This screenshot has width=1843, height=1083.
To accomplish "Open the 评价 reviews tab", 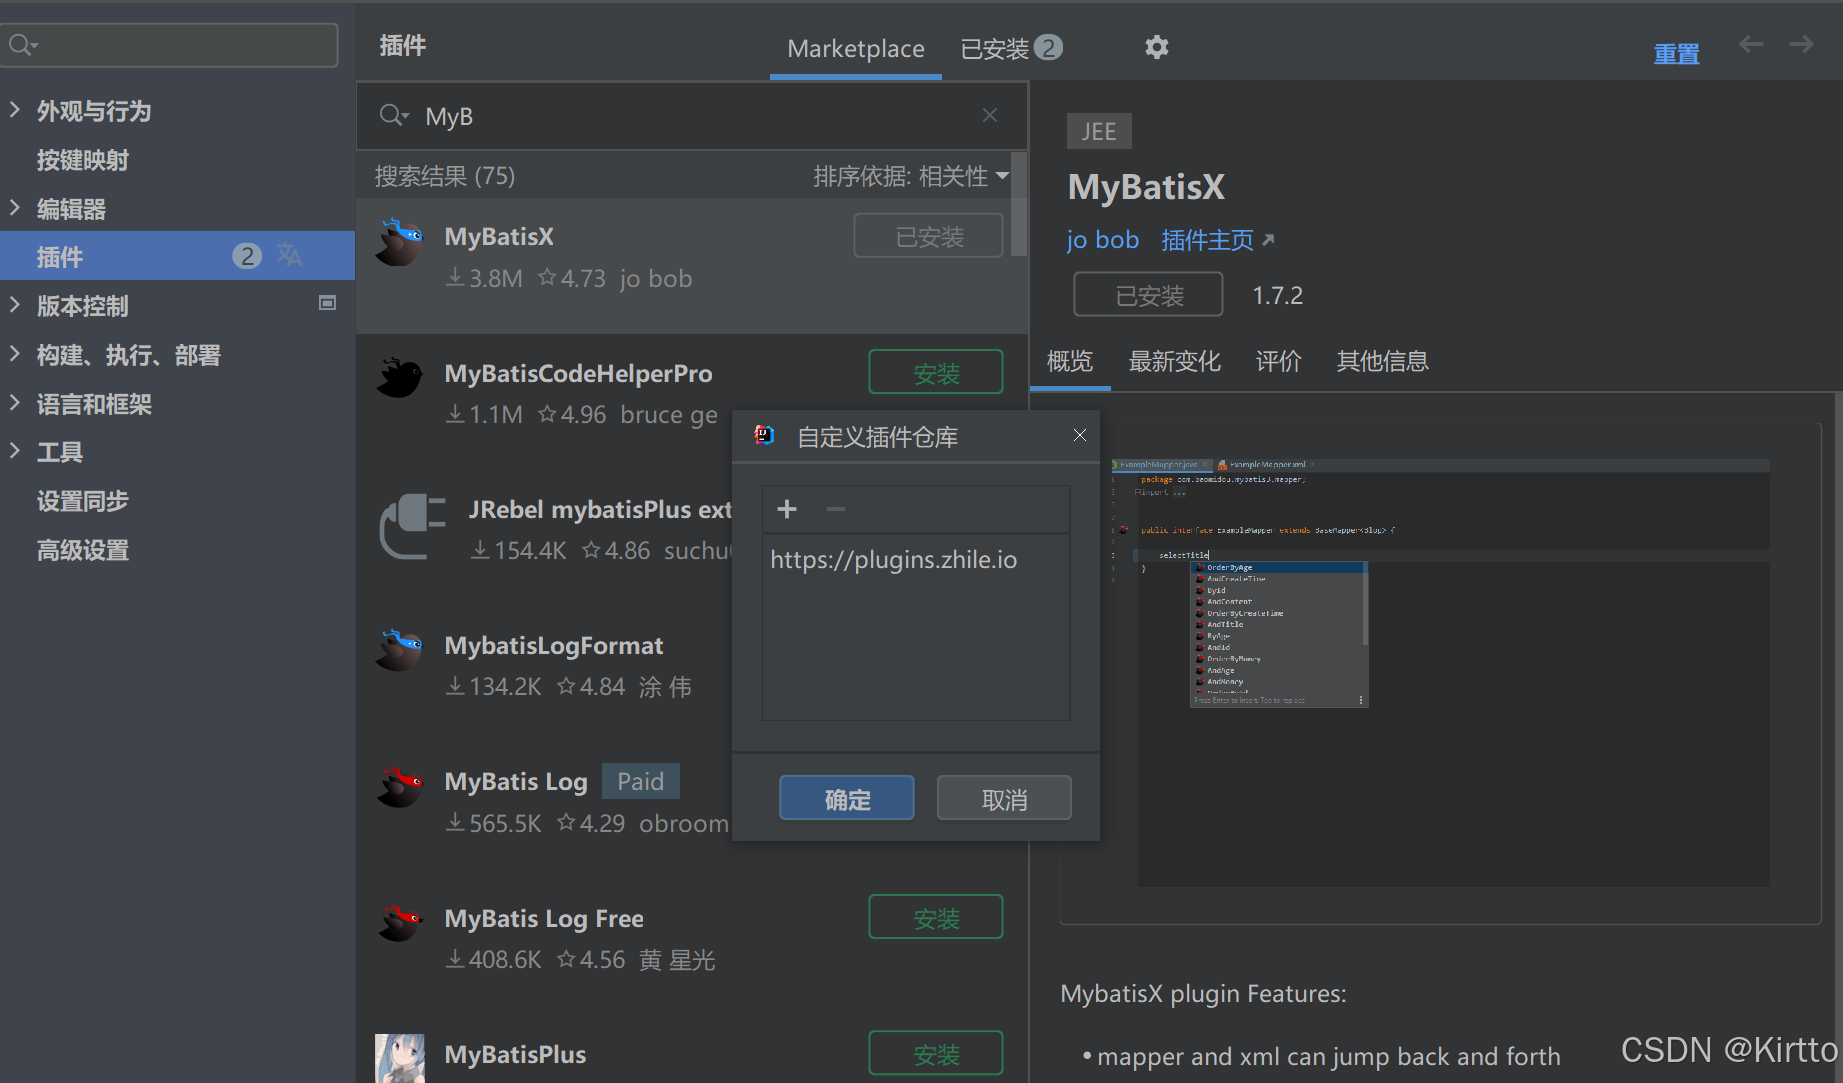I will 1278,361.
